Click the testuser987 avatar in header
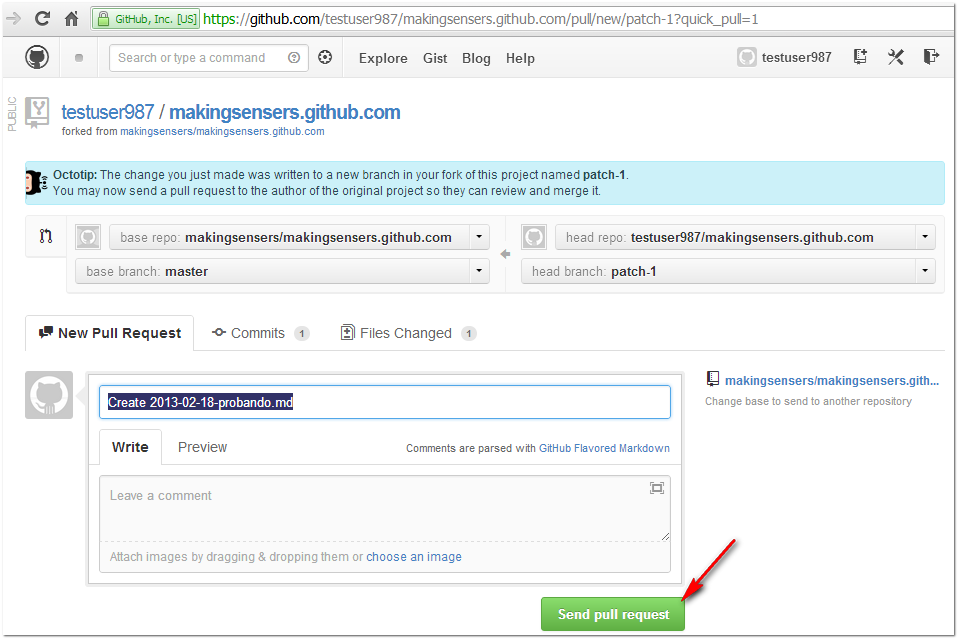This screenshot has width=958, height=639. point(747,57)
